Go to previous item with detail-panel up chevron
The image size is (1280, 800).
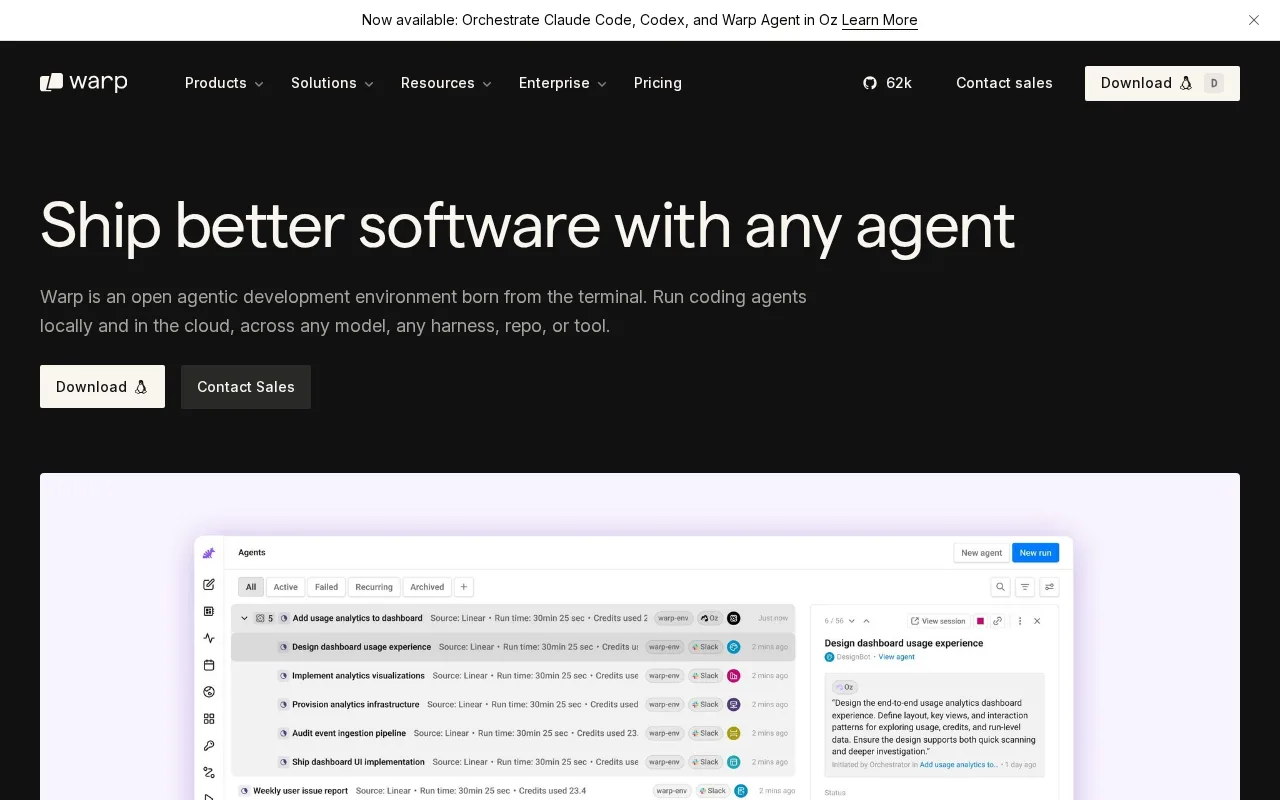pyautogui.click(x=866, y=621)
